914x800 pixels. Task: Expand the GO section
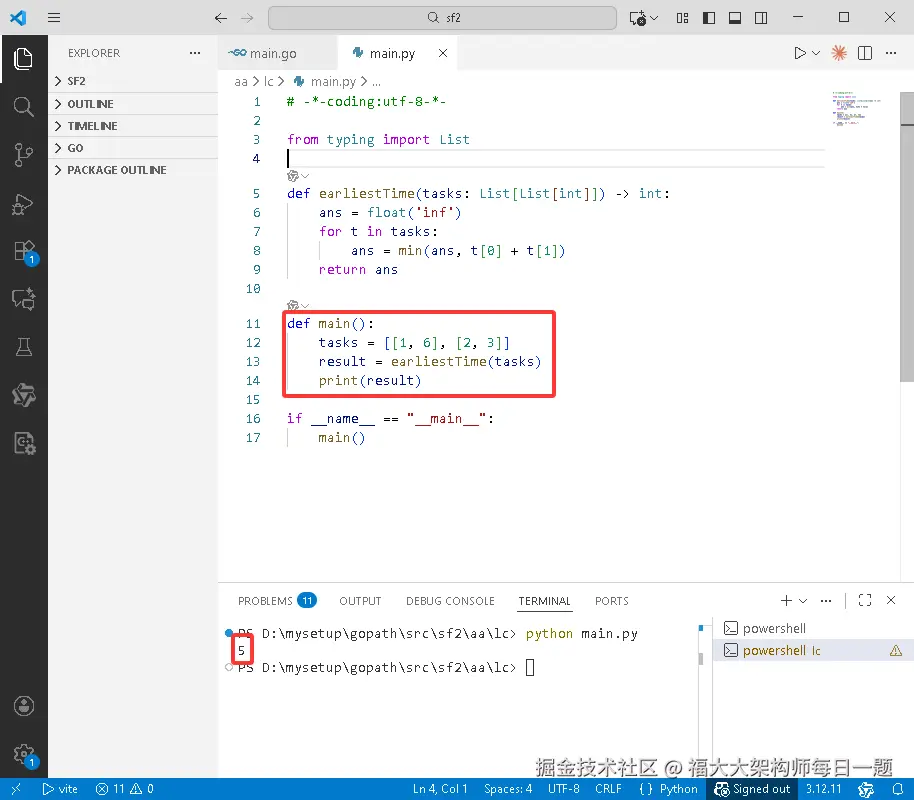134,148
